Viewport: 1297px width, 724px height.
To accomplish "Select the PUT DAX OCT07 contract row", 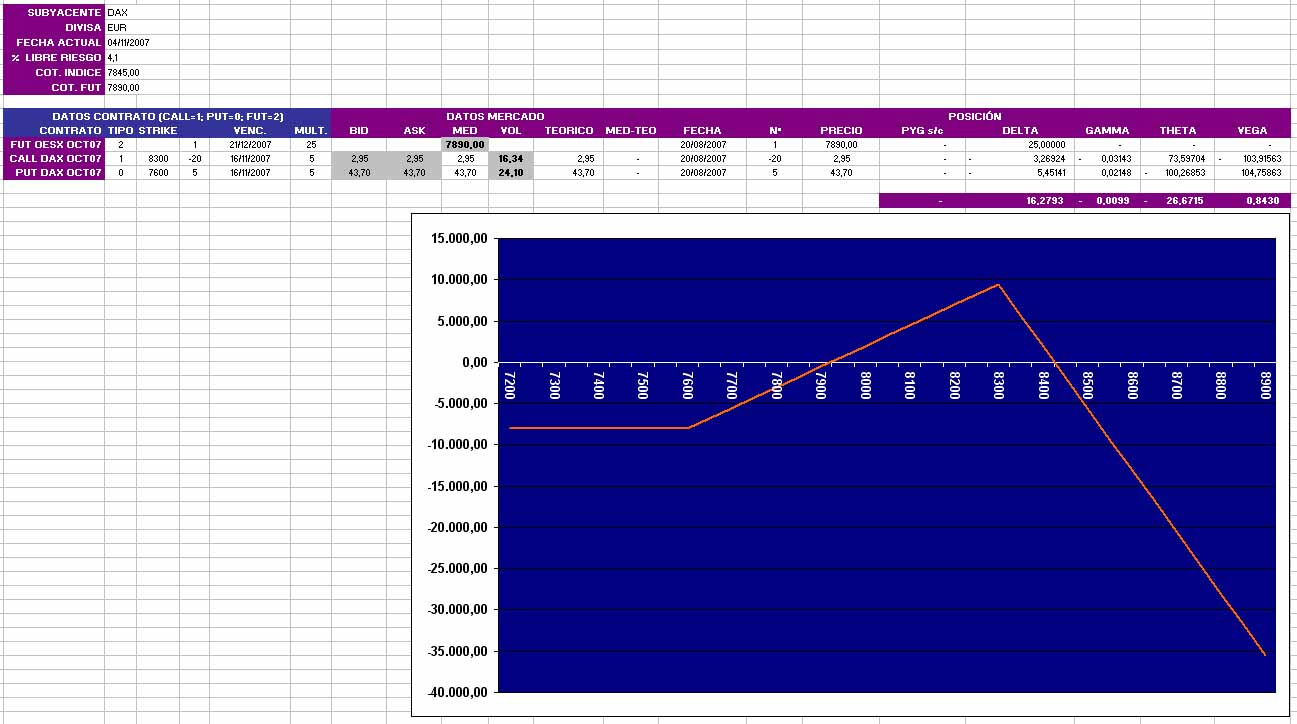I will [54, 173].
